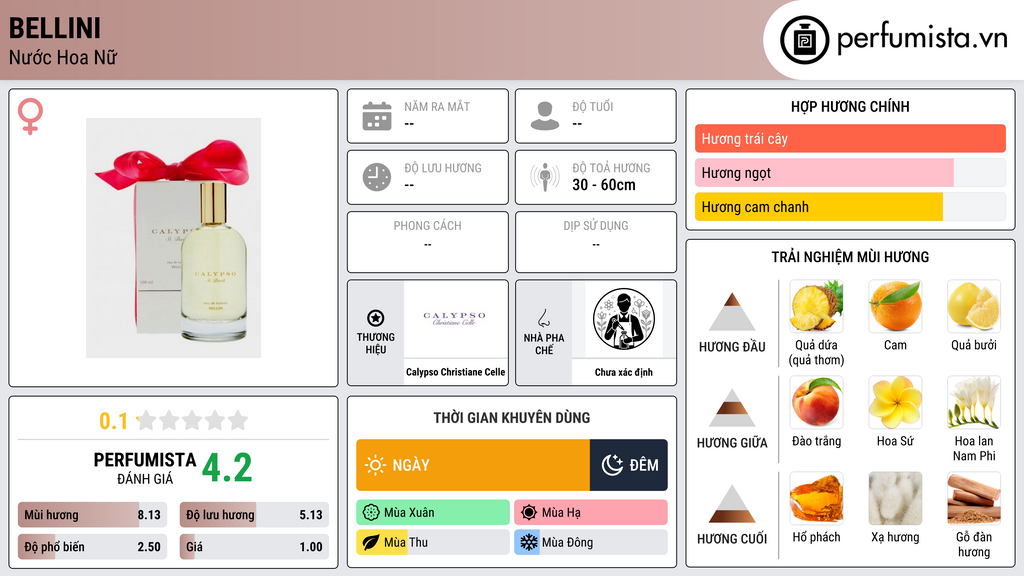Image resolution: width=1024 pixels, height=576 pixels.
Task: Click the moon icon in the Đêm bar
Action: [x=612, y=465]
